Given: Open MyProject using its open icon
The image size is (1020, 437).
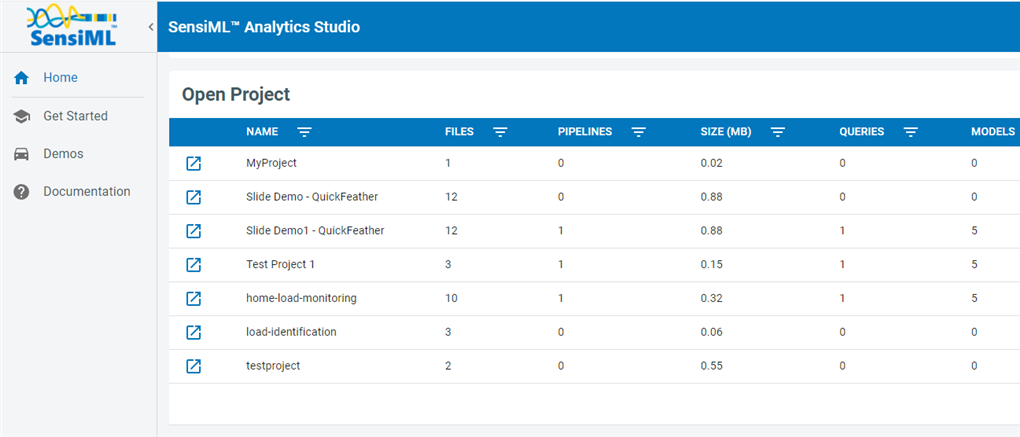Looking at the screenshot, I should [193, 163].
